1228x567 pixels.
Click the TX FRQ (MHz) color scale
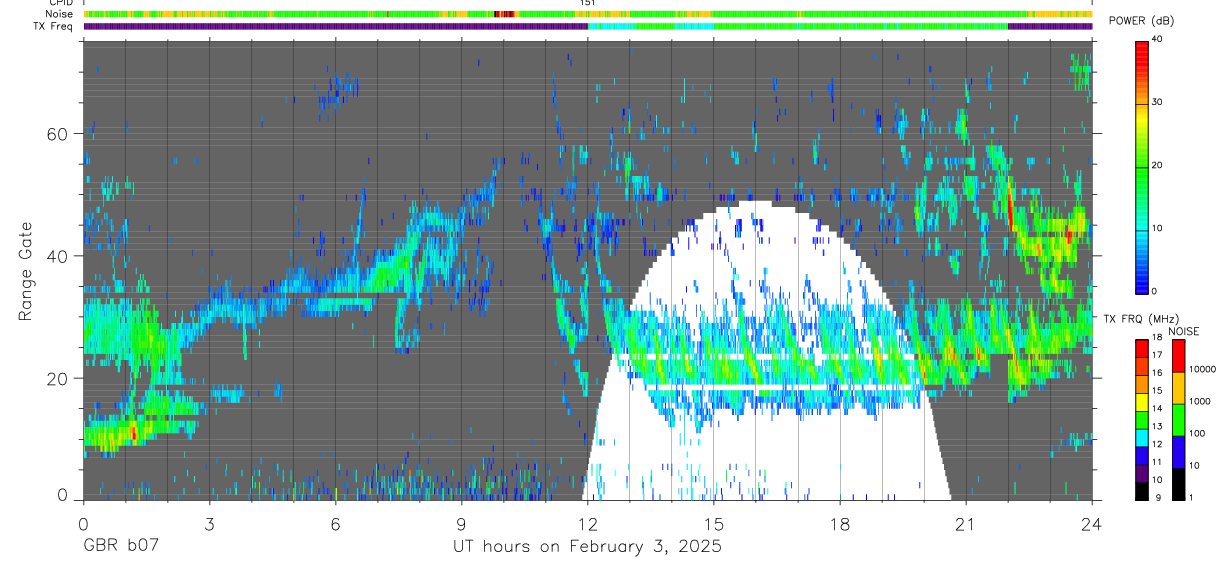[1141, 419]
